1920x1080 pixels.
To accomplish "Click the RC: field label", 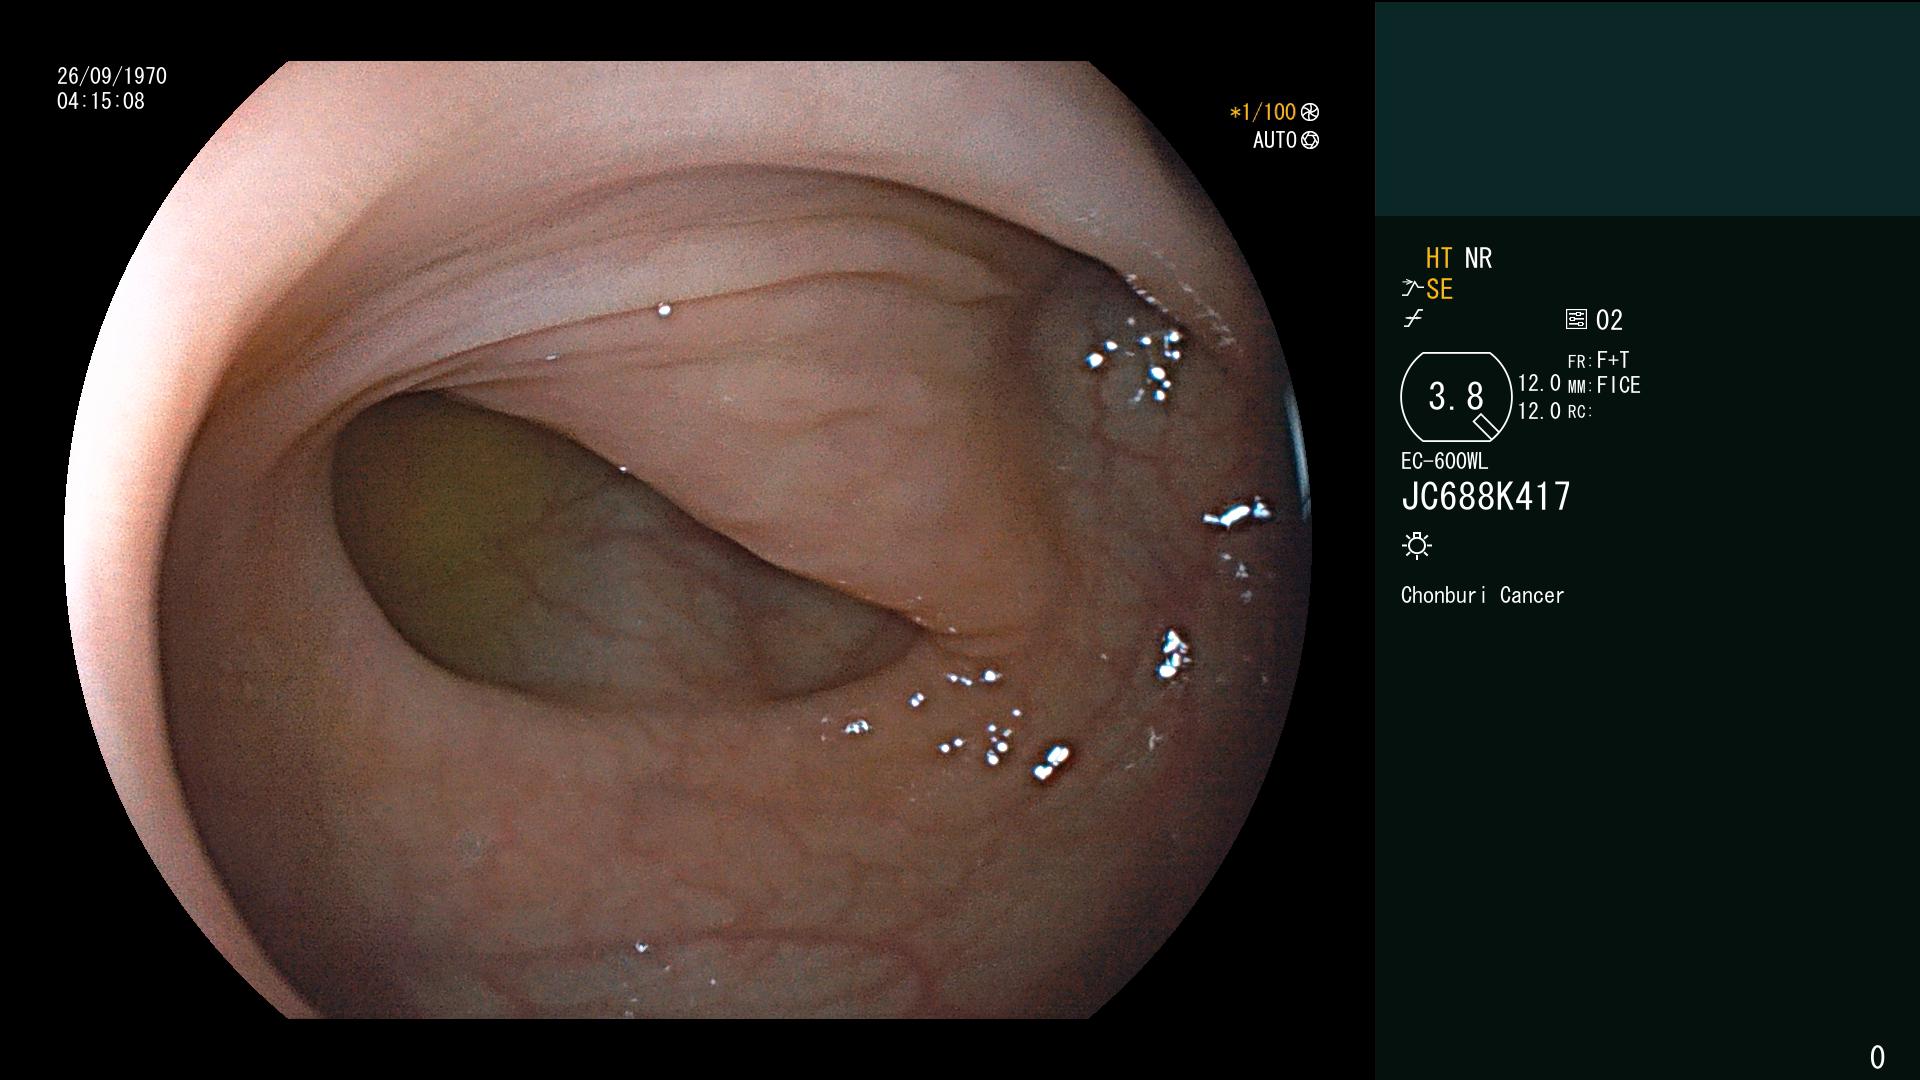I will pyautogui.click(x=1580, y=412).
